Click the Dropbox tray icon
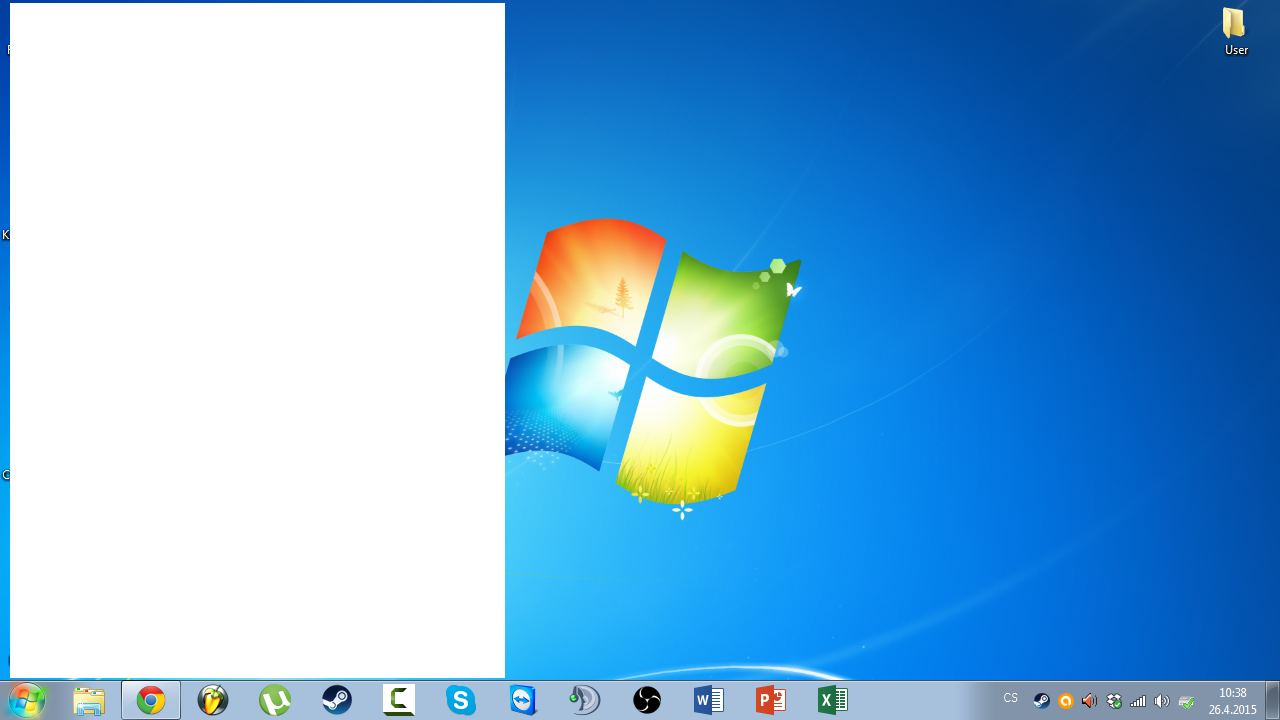 [1114, 701]
